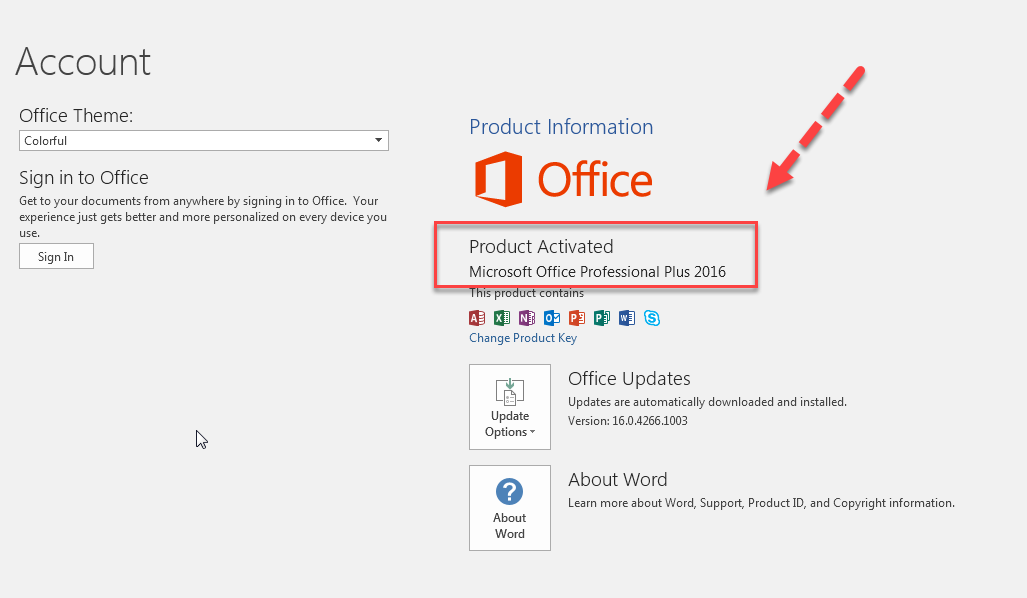Click the orange PowerPoint icon
The width and height of the screenshot is (1027, 598).
tap(577, 318)
